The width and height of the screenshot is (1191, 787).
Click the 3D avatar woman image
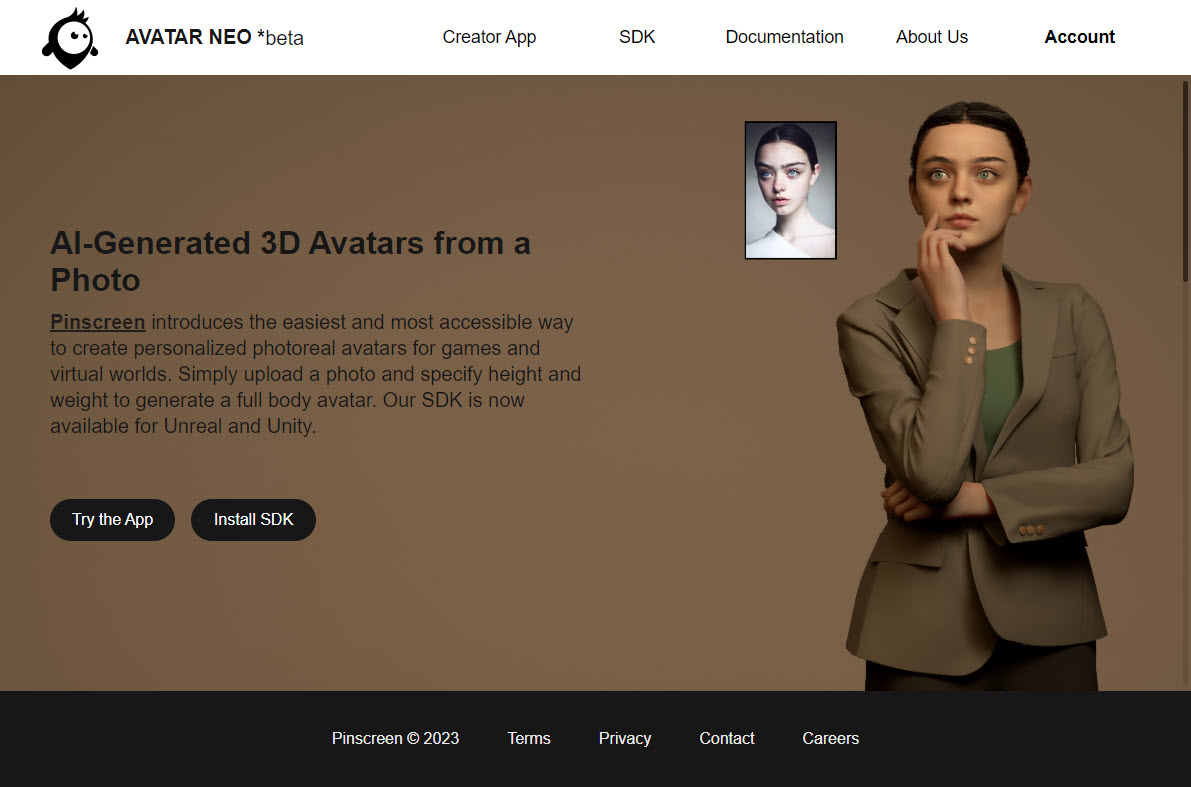pos(987,395)
